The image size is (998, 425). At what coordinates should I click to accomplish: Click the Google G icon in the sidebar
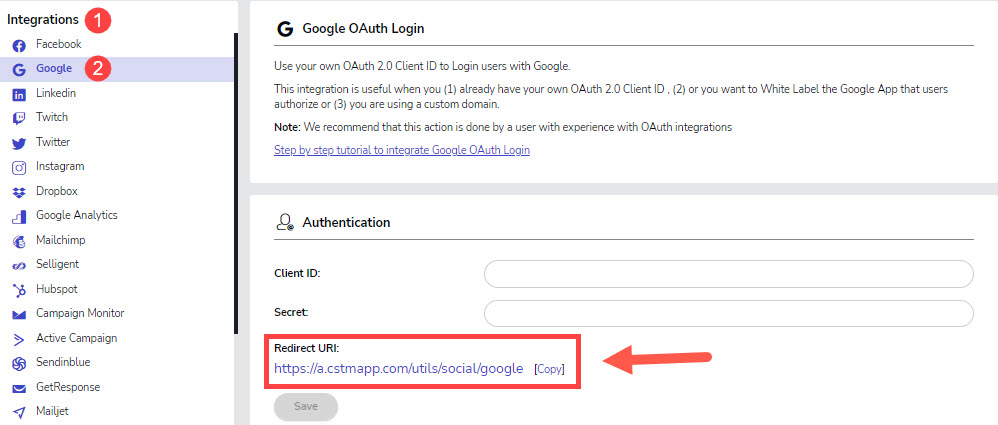pos(19,70)
